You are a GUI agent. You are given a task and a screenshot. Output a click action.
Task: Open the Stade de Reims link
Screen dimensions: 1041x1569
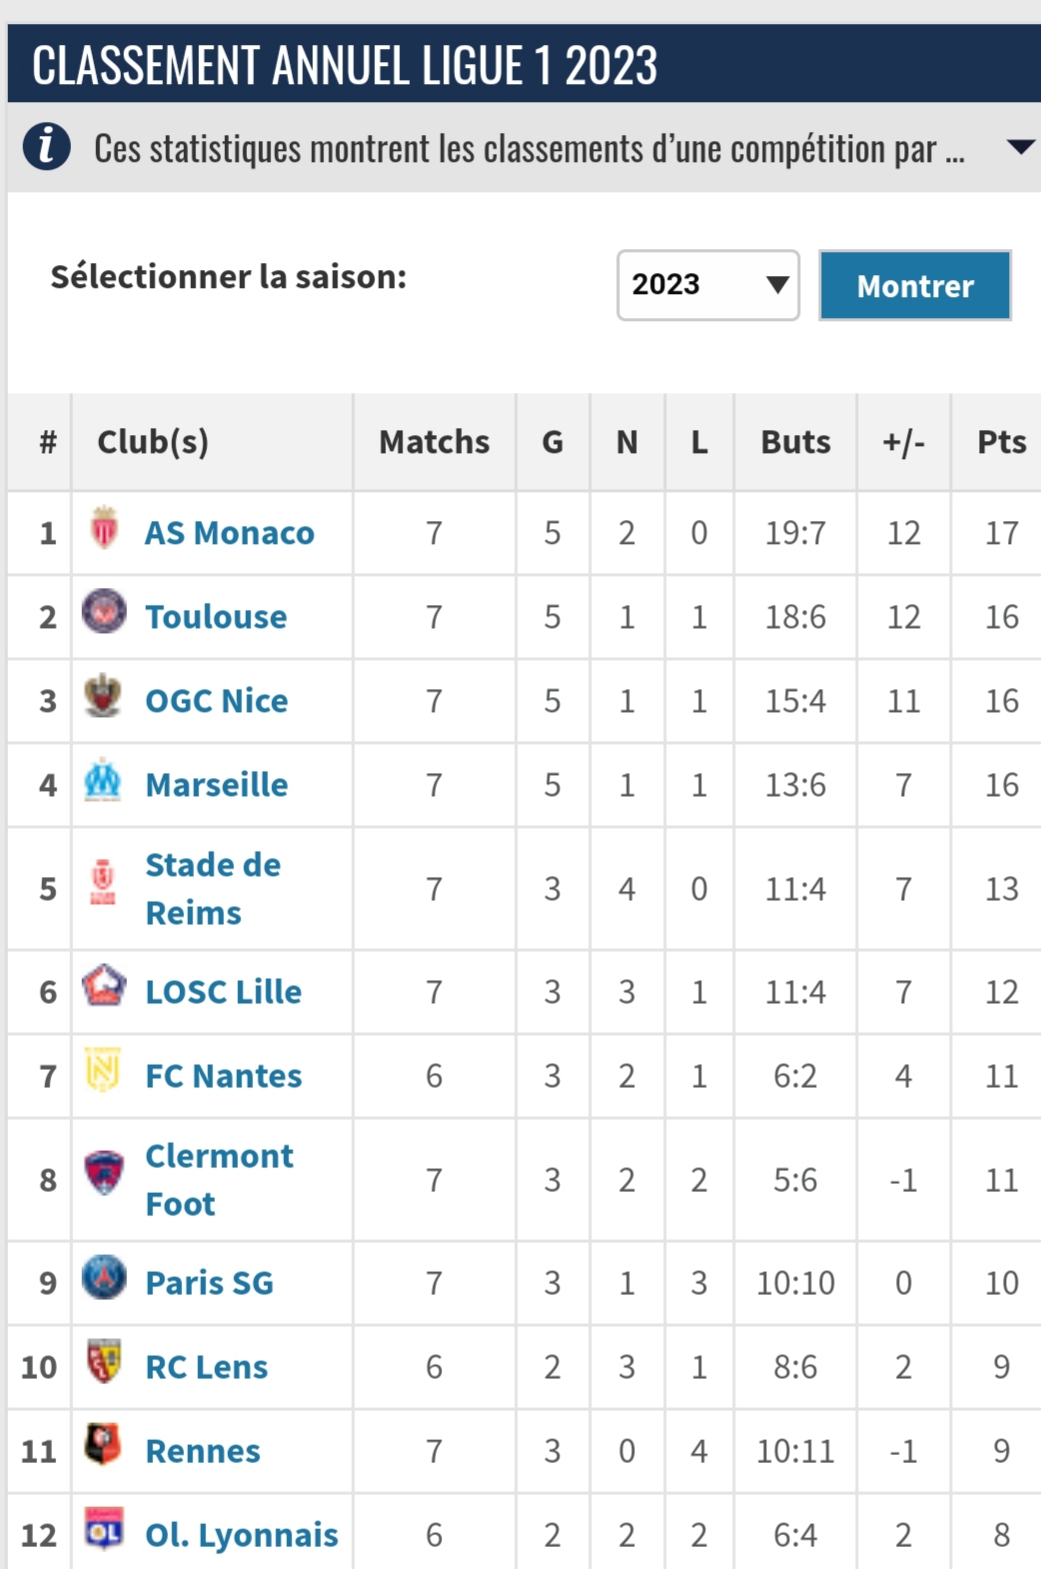coord(212,888)
